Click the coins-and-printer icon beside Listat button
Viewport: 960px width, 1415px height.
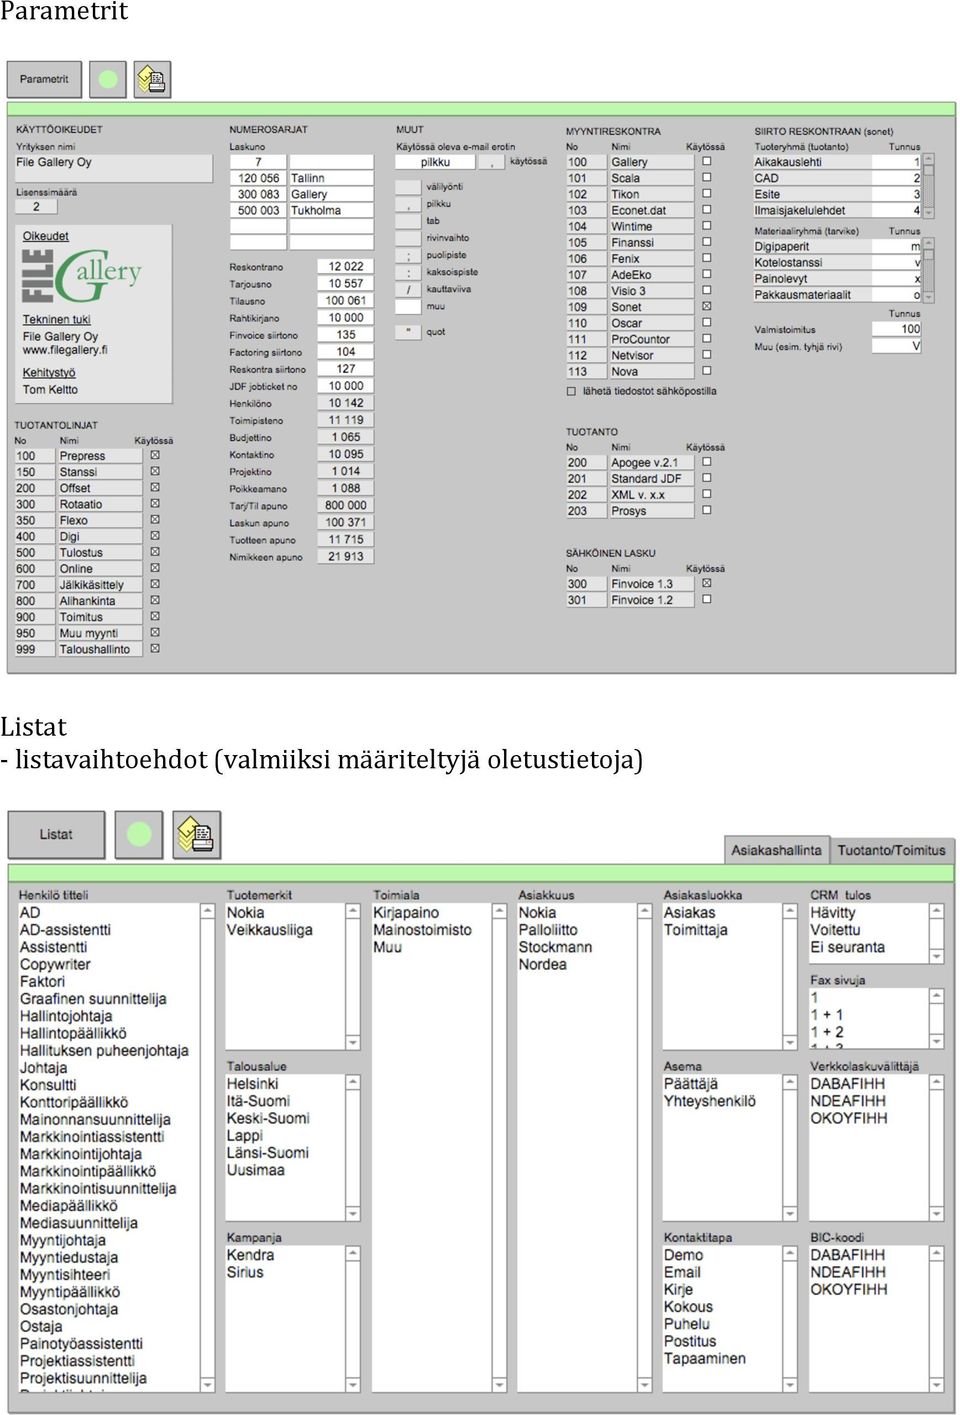[x=196, y=834]
